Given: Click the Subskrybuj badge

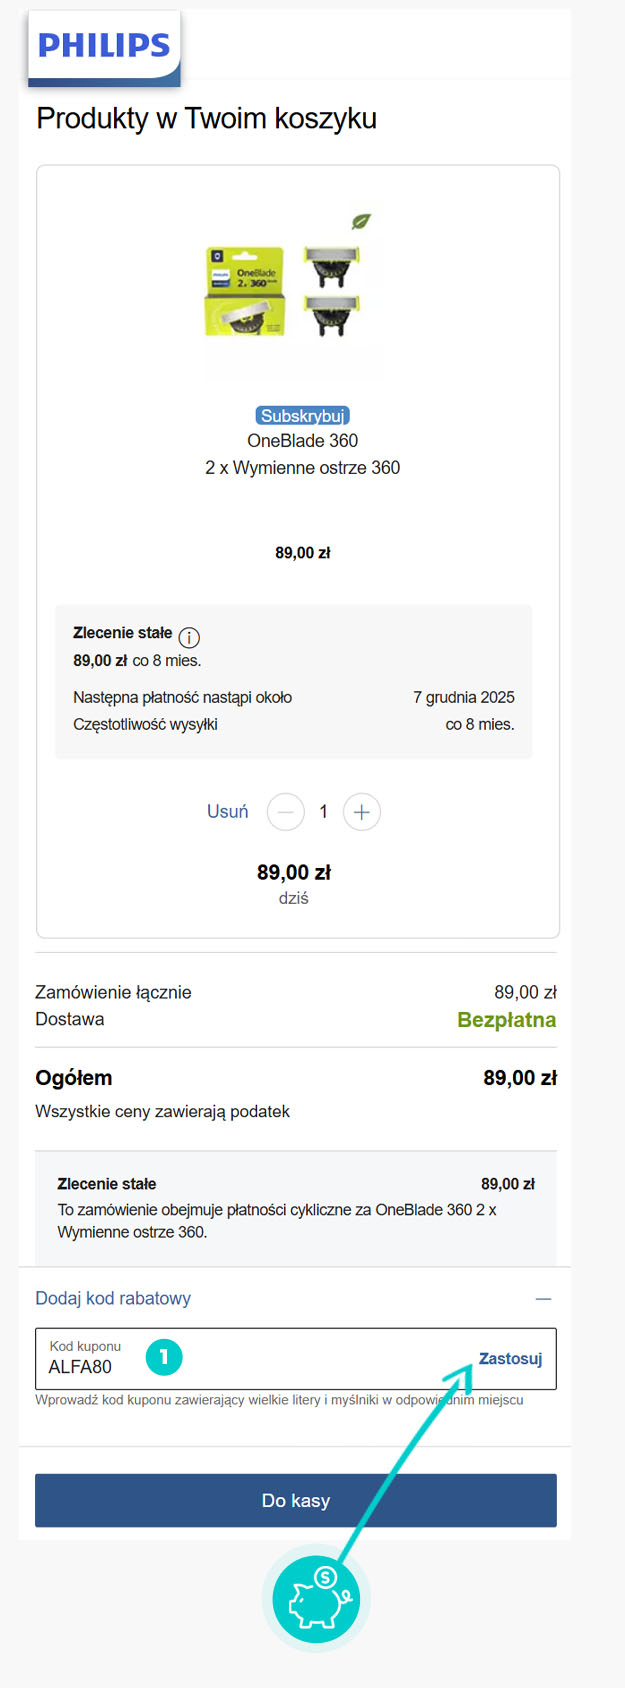Looking at the screenshot, I should click(303, 416).
